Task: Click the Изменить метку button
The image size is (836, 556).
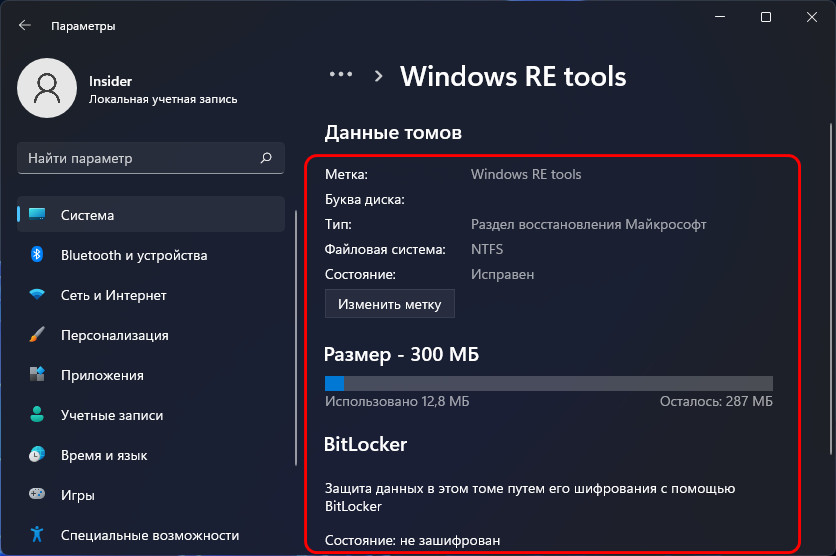Action: (390, 304)
